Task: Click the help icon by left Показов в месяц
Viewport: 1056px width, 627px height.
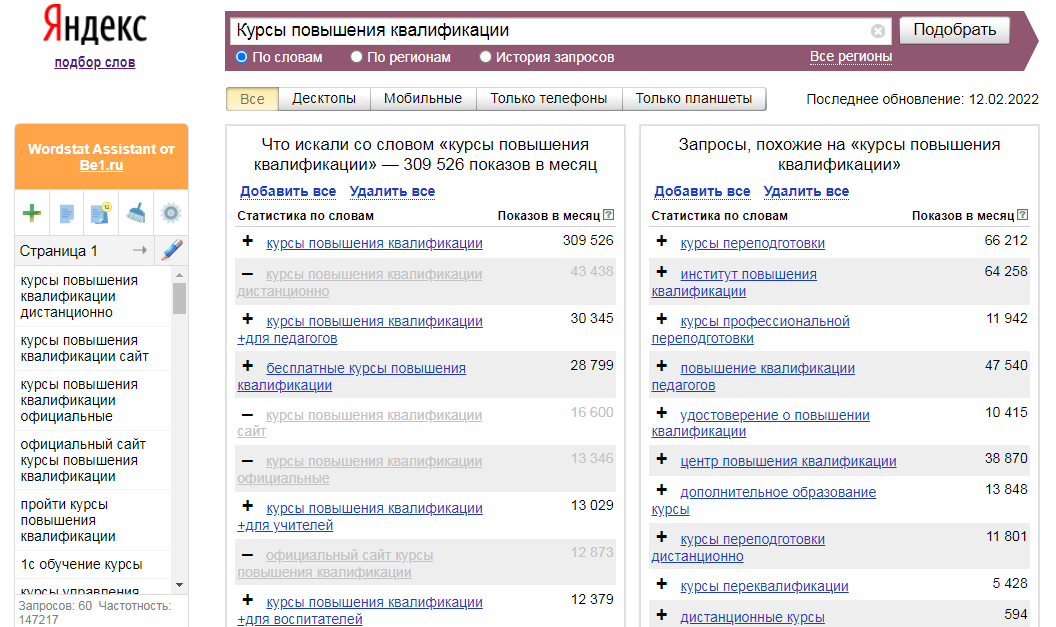Action: 609,215
